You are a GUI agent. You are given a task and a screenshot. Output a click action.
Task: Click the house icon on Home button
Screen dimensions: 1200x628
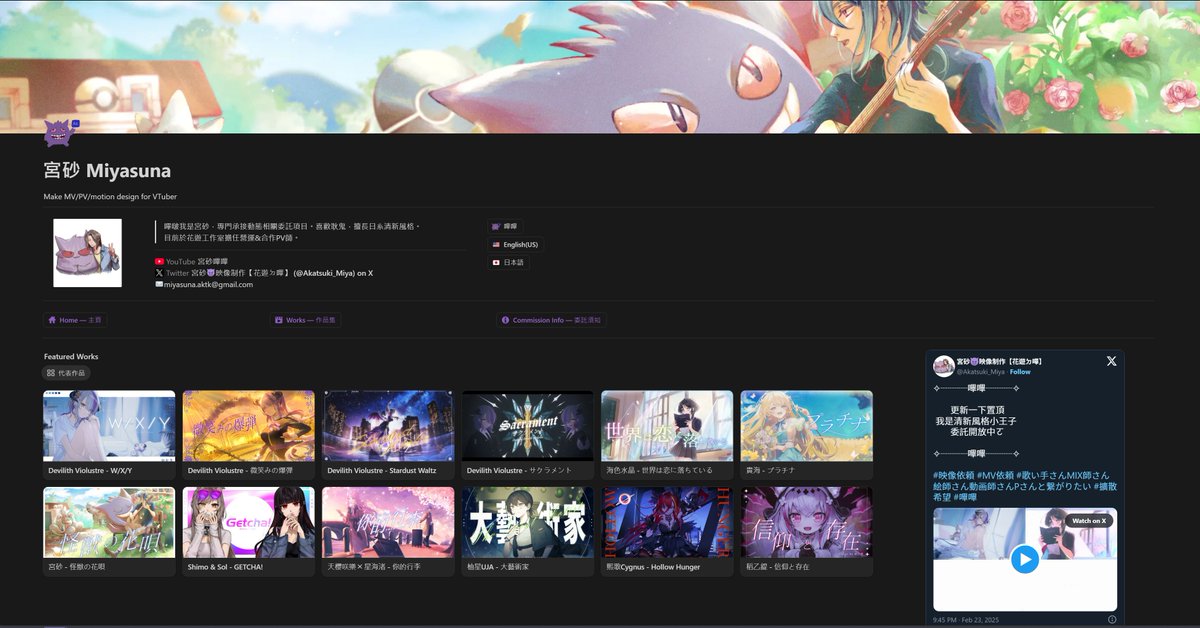(51, 320)
